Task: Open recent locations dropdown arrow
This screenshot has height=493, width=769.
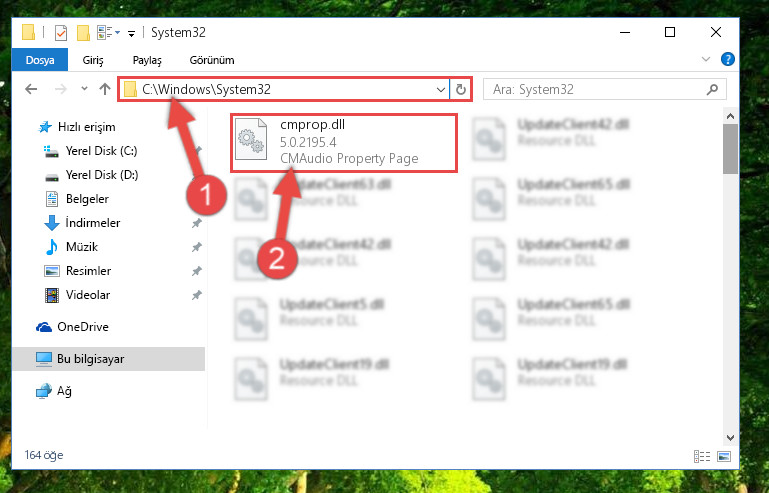Action: click(84, 89)
